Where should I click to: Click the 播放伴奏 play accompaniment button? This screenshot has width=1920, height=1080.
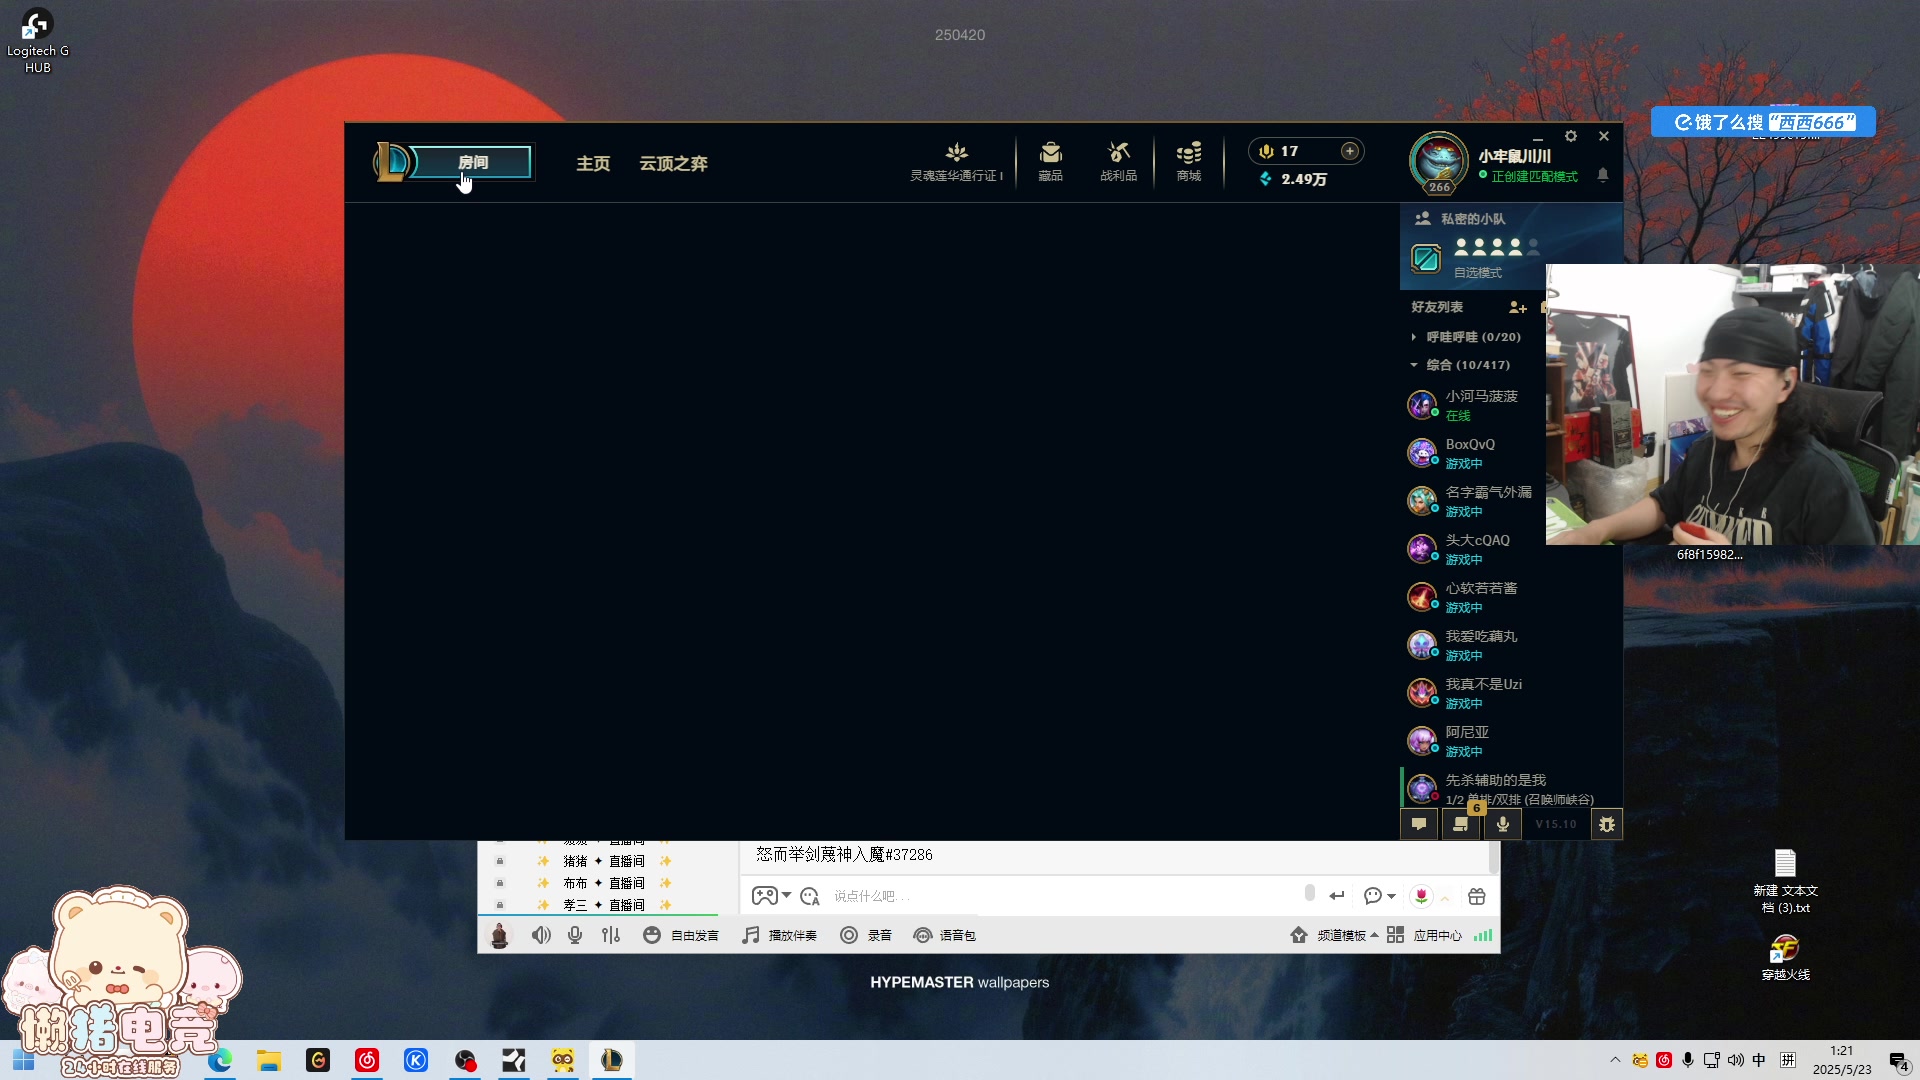click(780, 935)
